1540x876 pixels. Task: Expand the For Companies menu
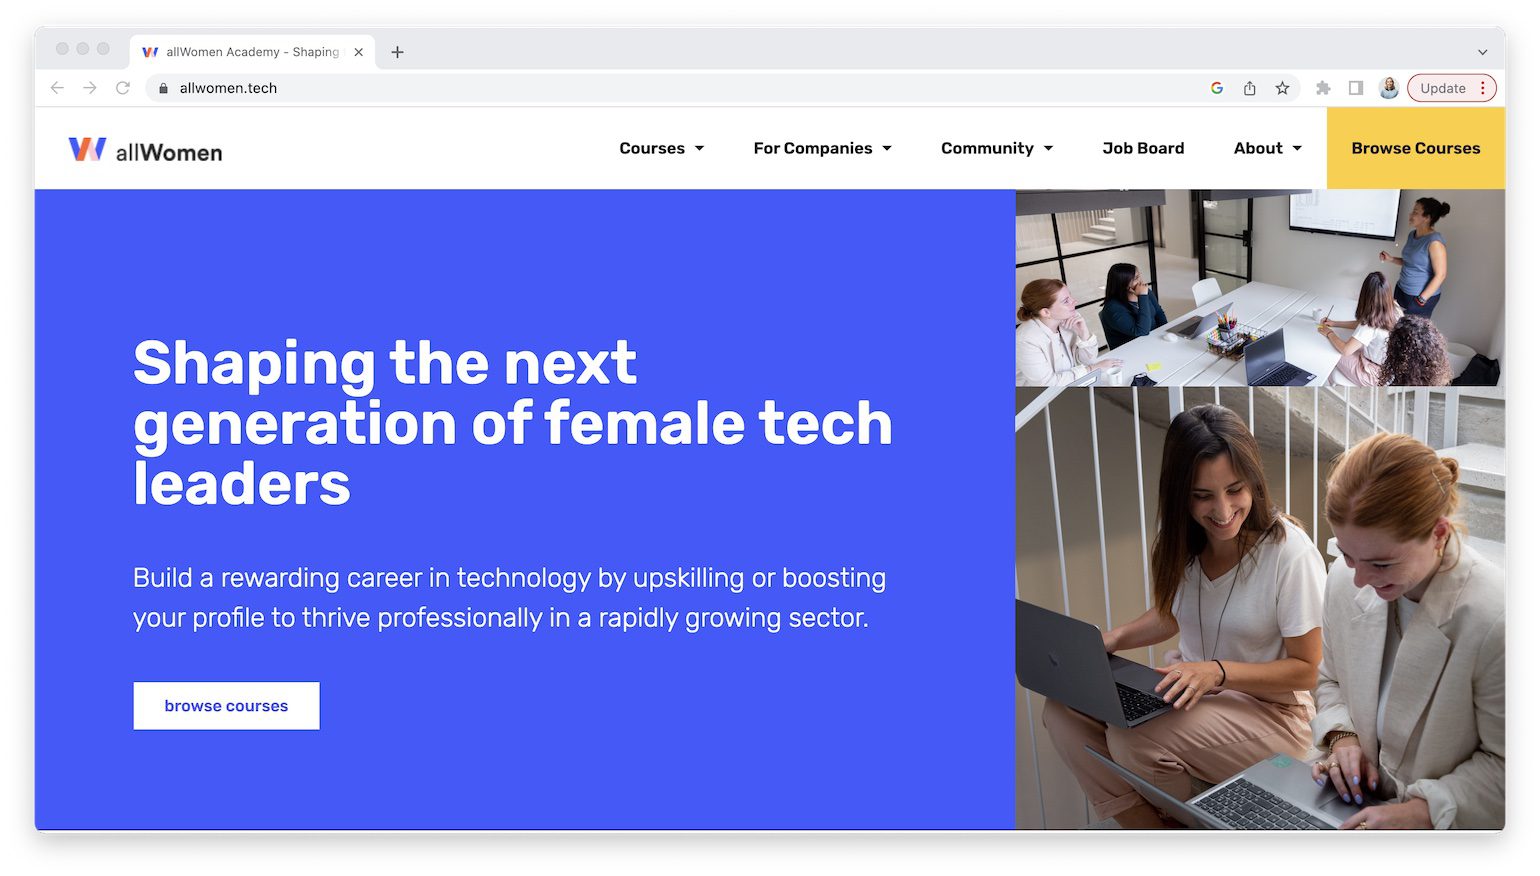pos(822,148)
